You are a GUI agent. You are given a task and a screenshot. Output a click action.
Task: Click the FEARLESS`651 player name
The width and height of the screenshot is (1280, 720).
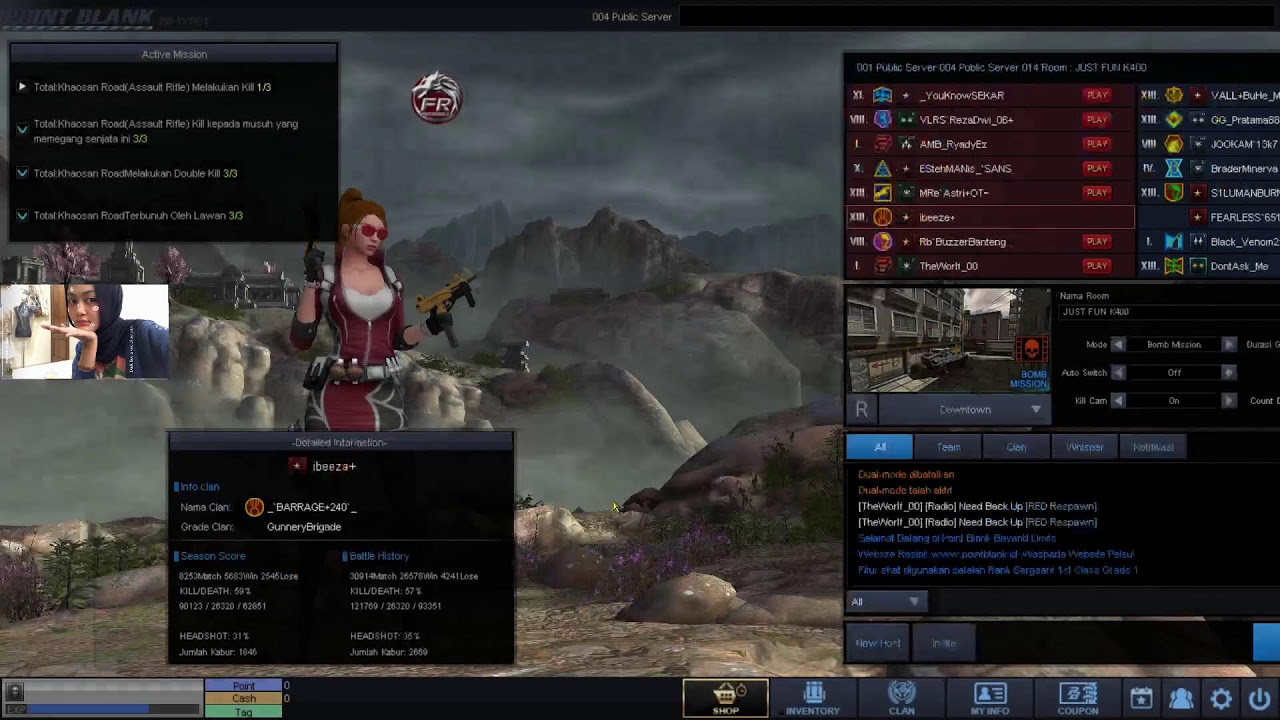click(1245, 217)
